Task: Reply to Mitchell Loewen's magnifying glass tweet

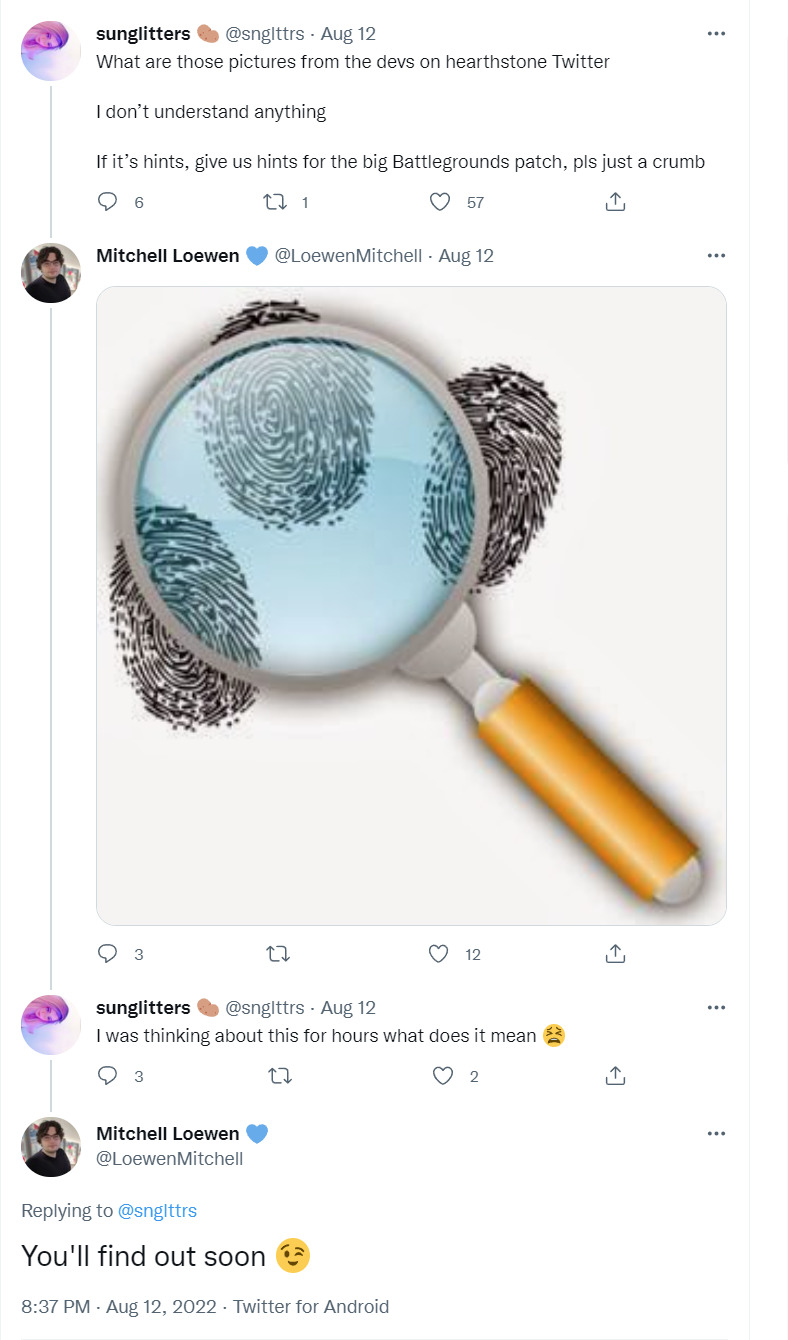Action: tap(108, 954)
